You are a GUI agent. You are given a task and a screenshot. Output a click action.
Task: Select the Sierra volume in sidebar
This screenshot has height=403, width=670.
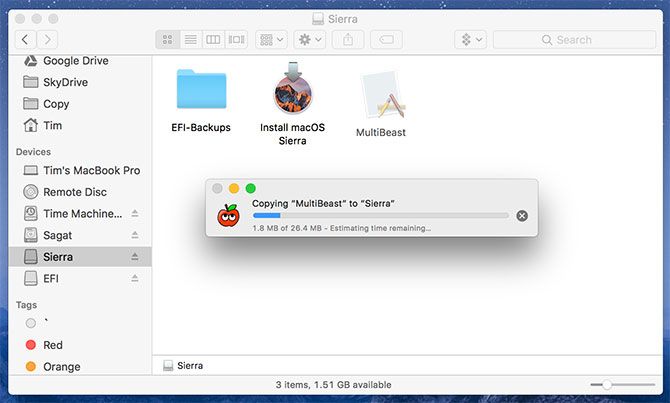coord(80,256)
